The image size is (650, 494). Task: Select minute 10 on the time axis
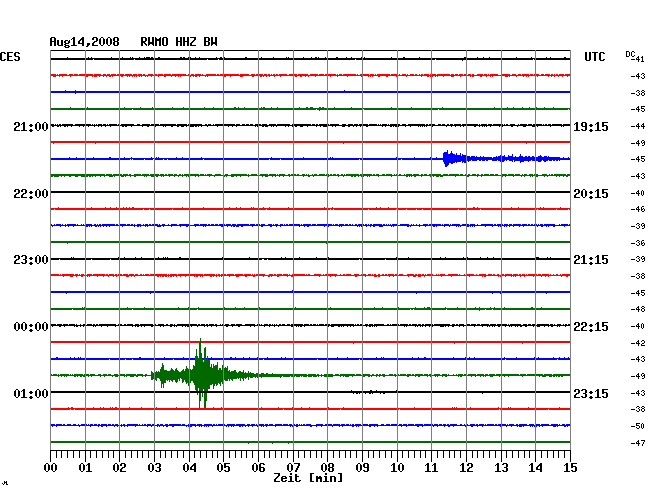[397, 468]
